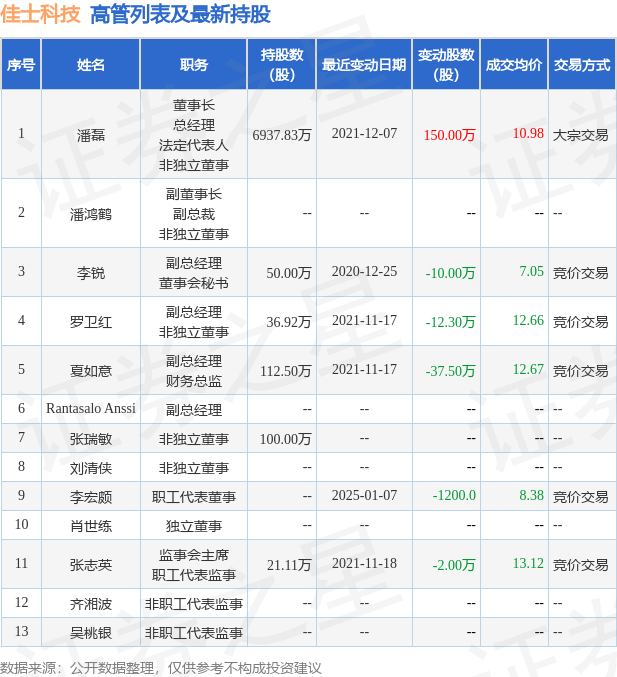Click 董事长 title in row 1
This screenshot has width=617, height=677.
[194, 105]
